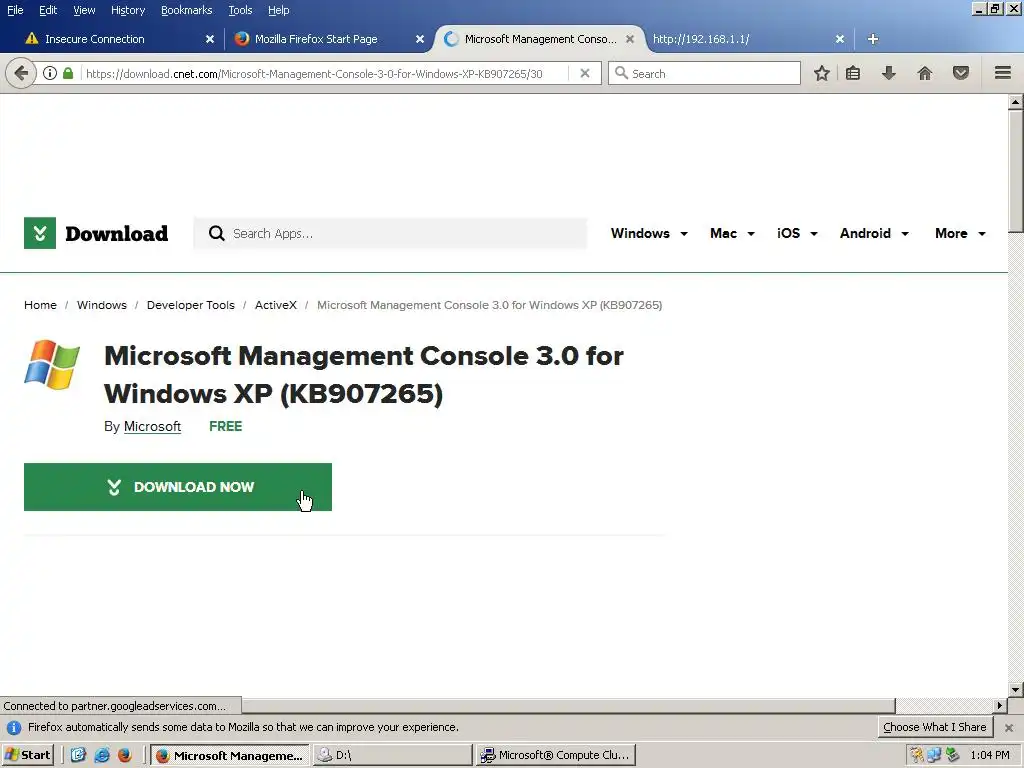Open the Edit menu
1024x768 pixels.
tap(48, 10)
